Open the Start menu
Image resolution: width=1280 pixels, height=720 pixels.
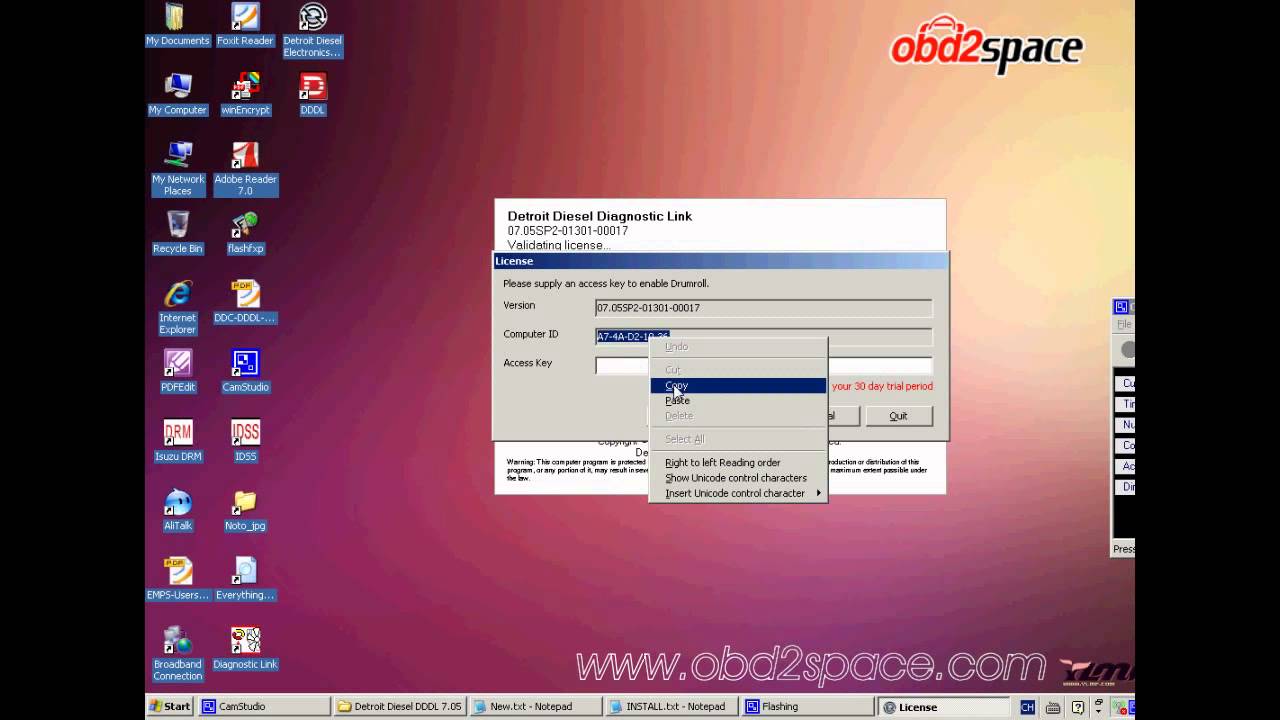[x=170, y=707]
